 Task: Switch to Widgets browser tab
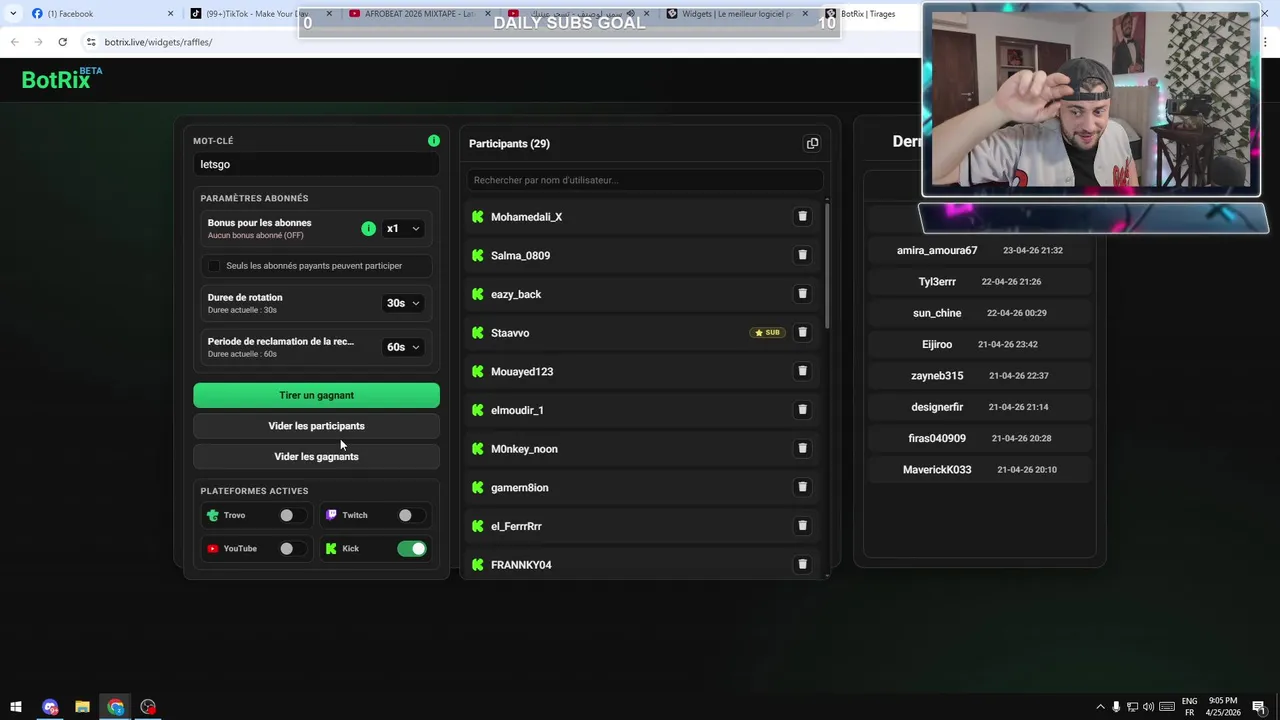click(x=735, y=14)
